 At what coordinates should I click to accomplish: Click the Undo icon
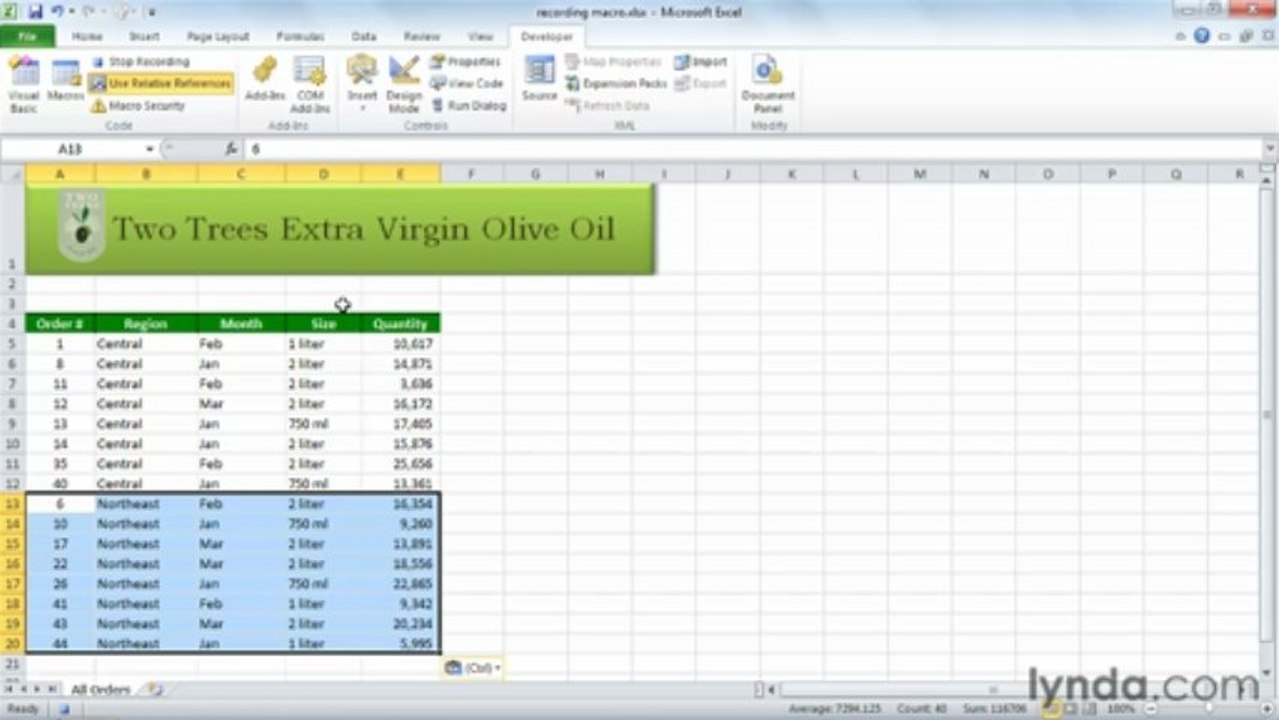coord(56,12)
